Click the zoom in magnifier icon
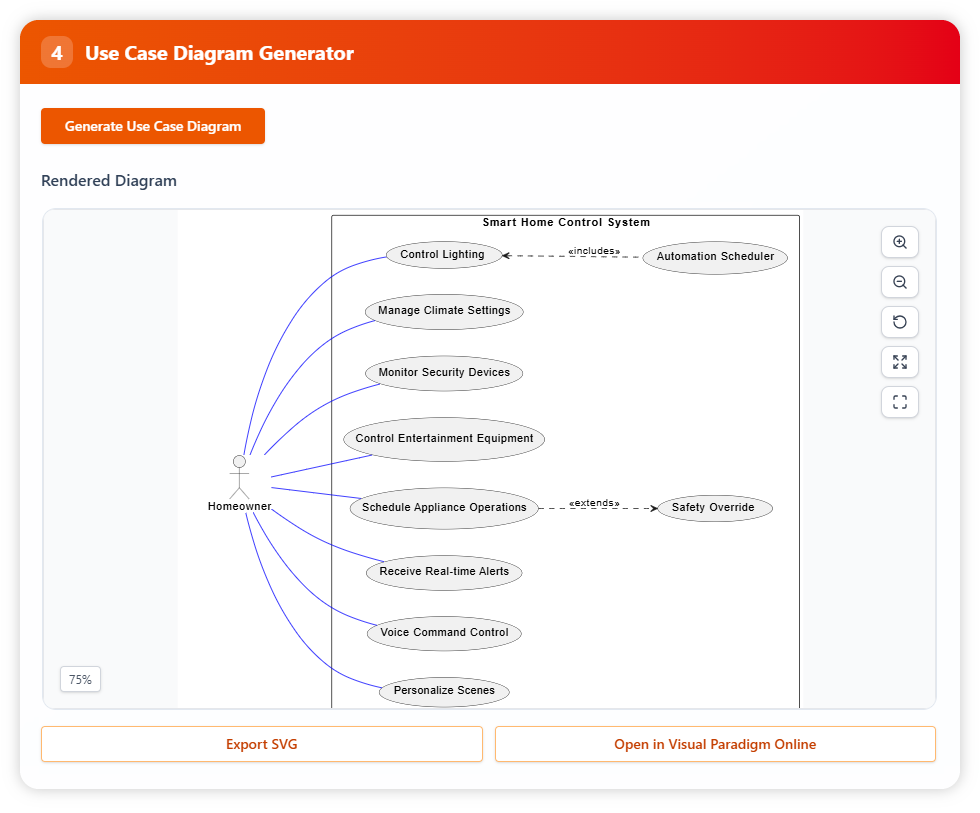 click(x=899, y=242)
